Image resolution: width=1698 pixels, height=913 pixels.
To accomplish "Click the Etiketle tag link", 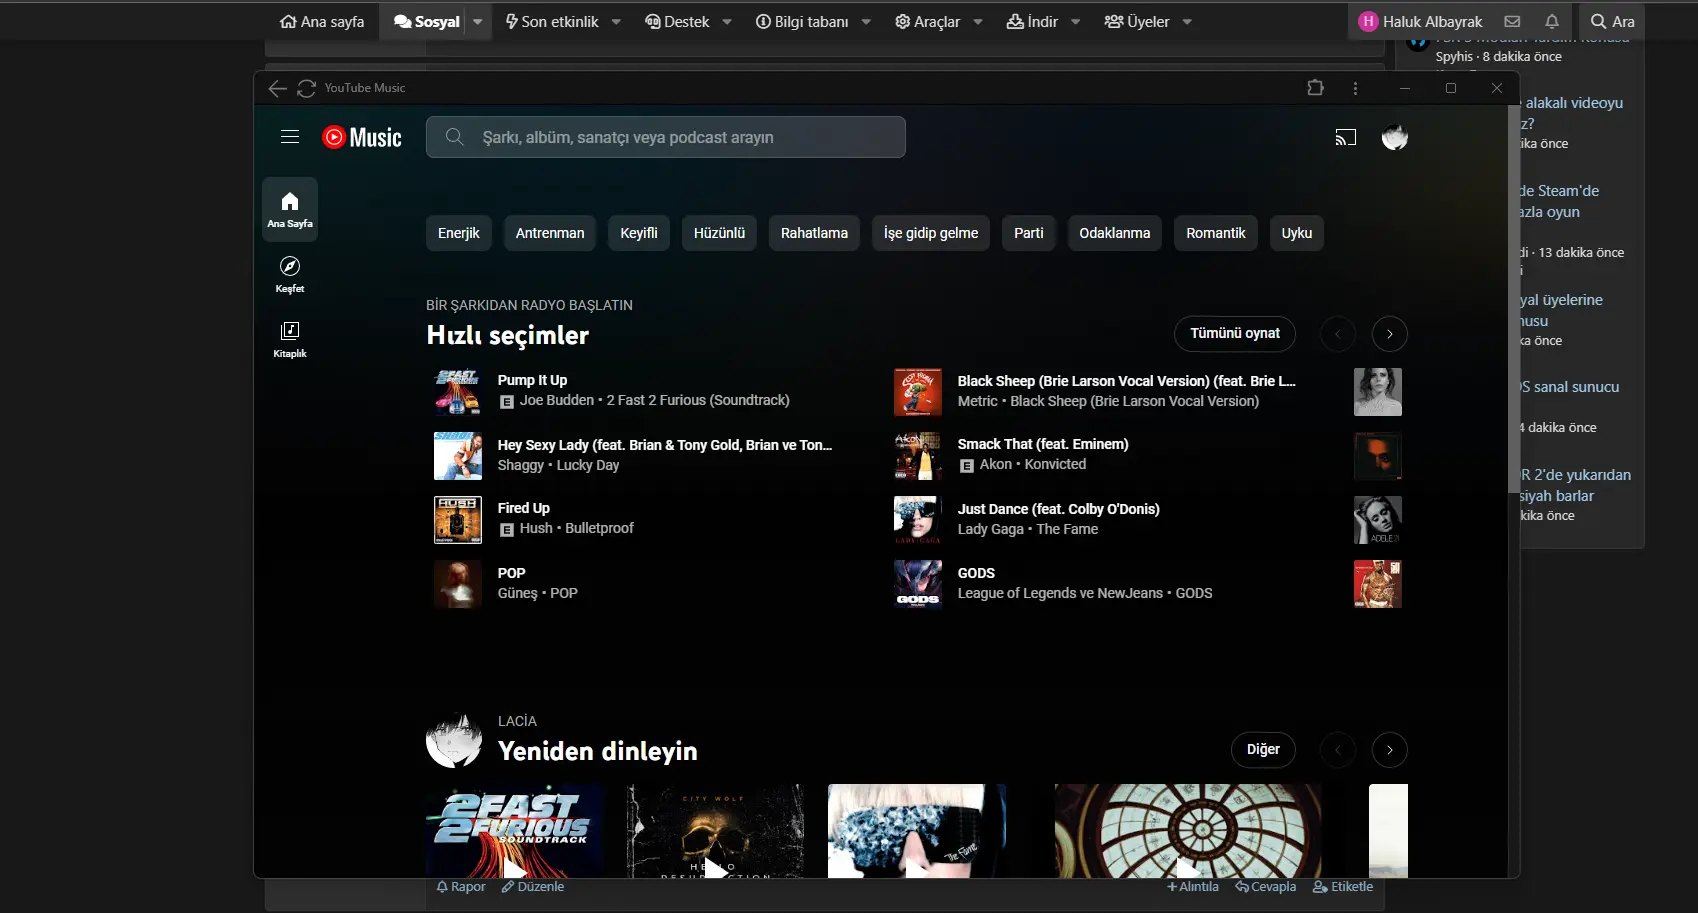I will 1343,887.
